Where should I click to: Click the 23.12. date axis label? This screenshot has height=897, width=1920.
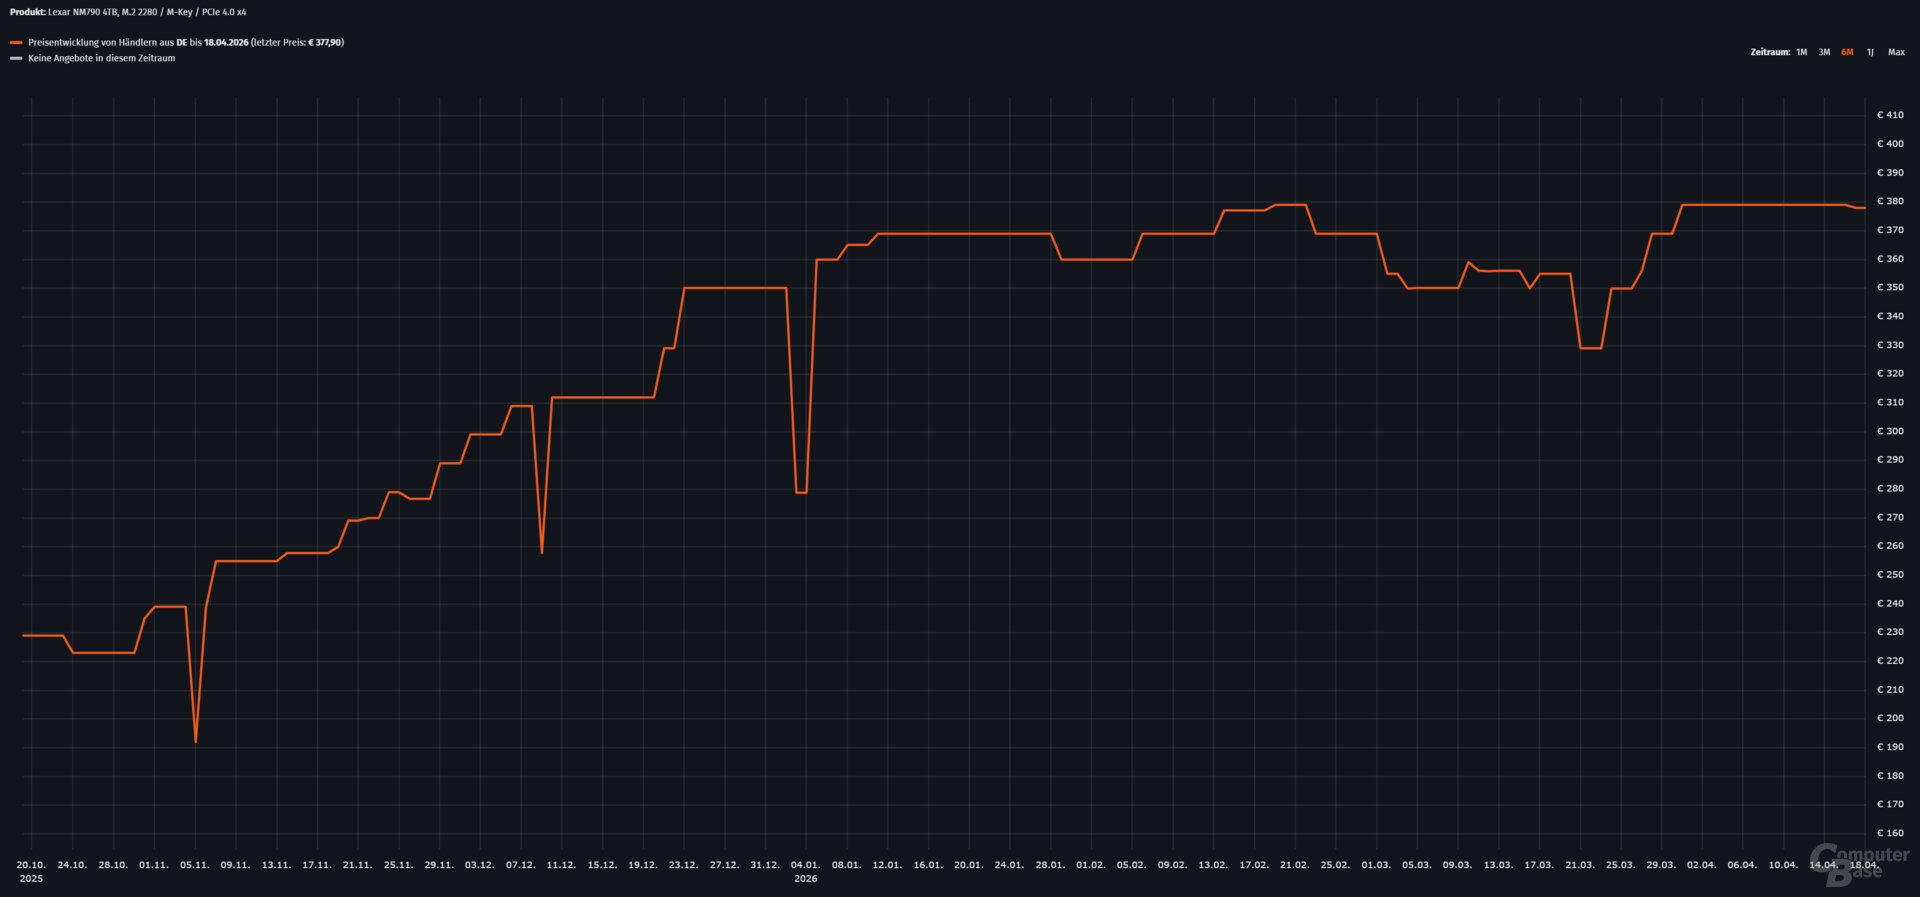click(683, 865)
